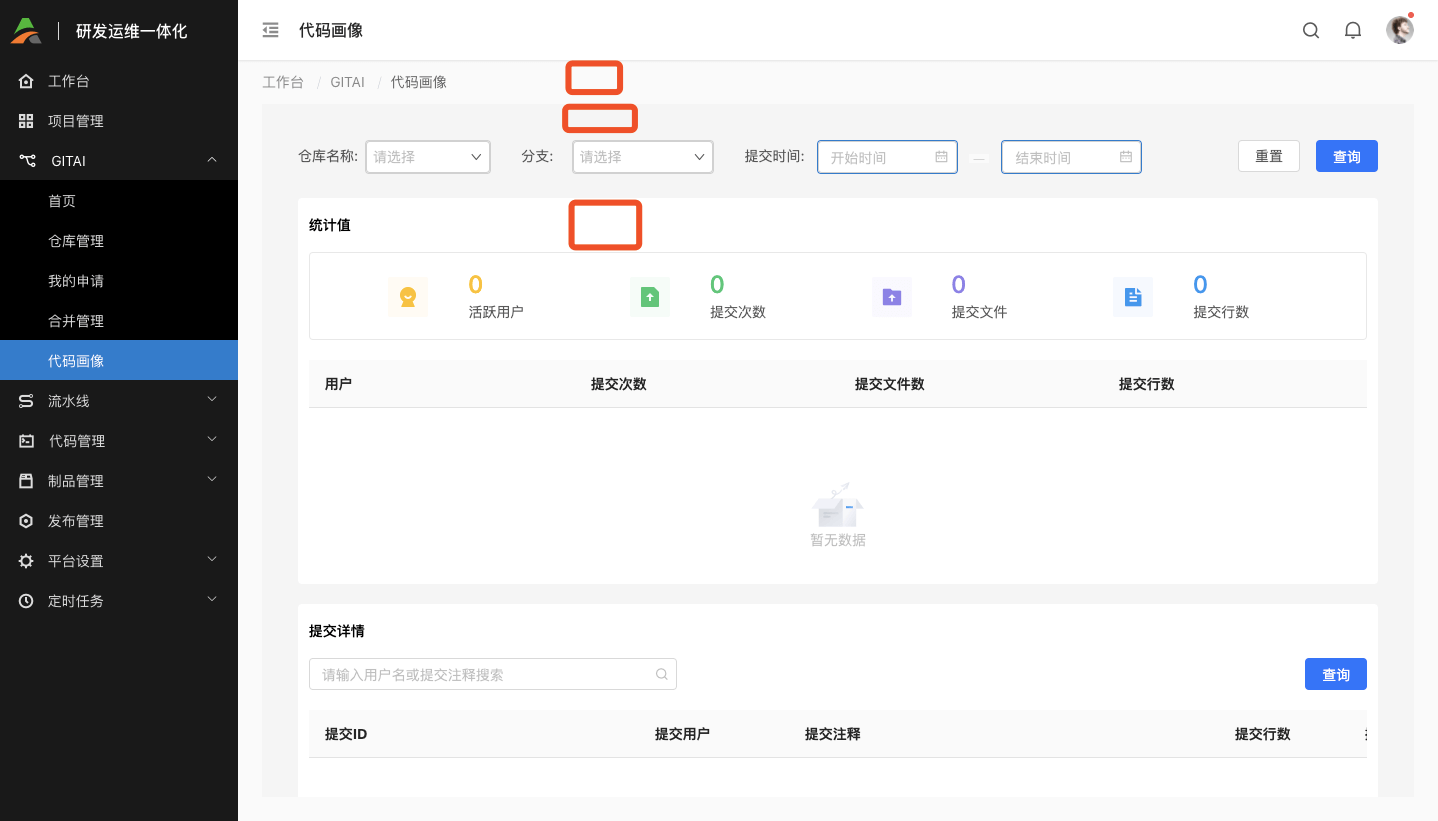Click the collapse sidebar menu icon

(270, 30)
